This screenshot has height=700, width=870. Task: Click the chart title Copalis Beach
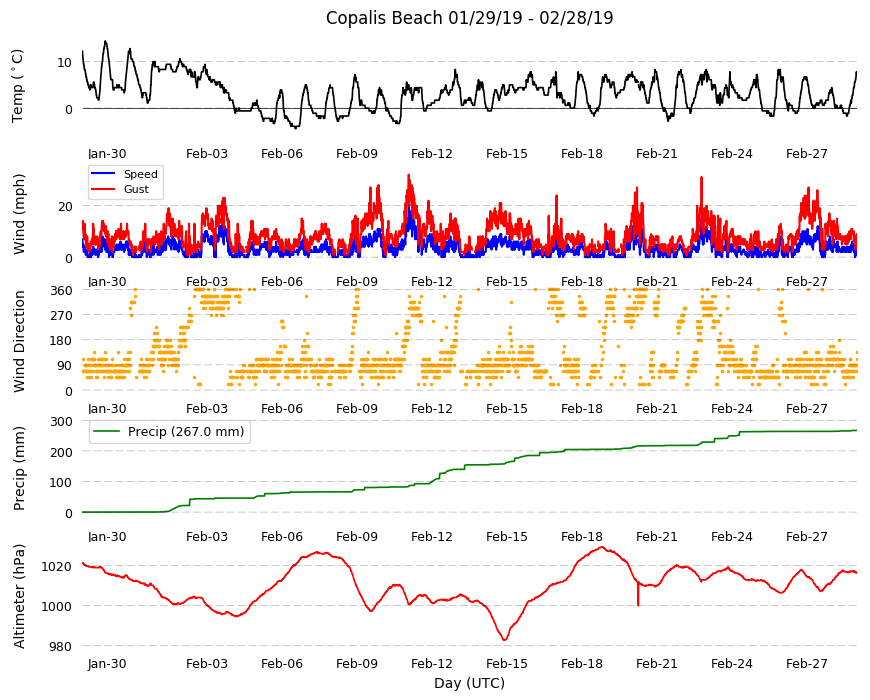[385, 18]
